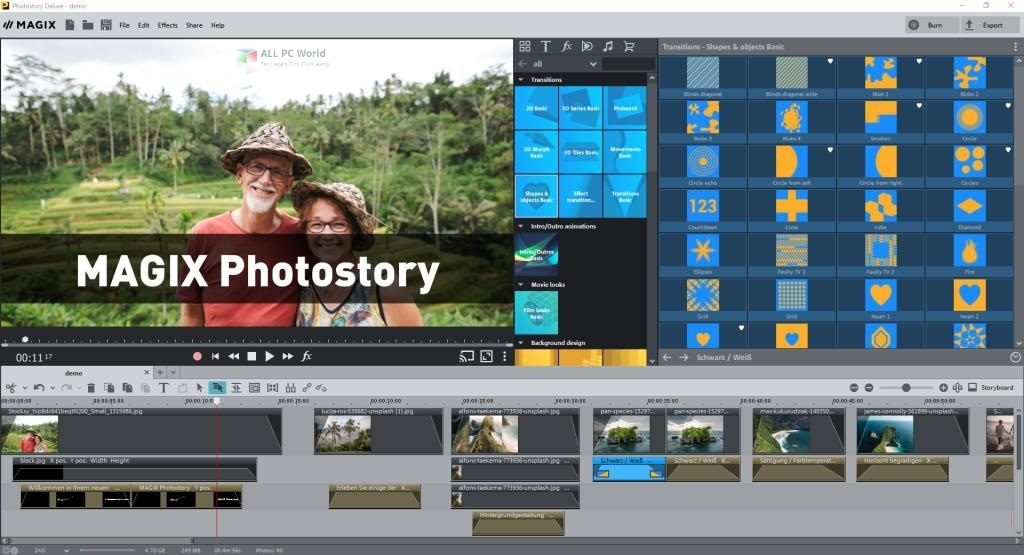The height and width of the screenshot is (555, 1024).
Task: Open the store shopping cart tab
Action: click(629, 46)
